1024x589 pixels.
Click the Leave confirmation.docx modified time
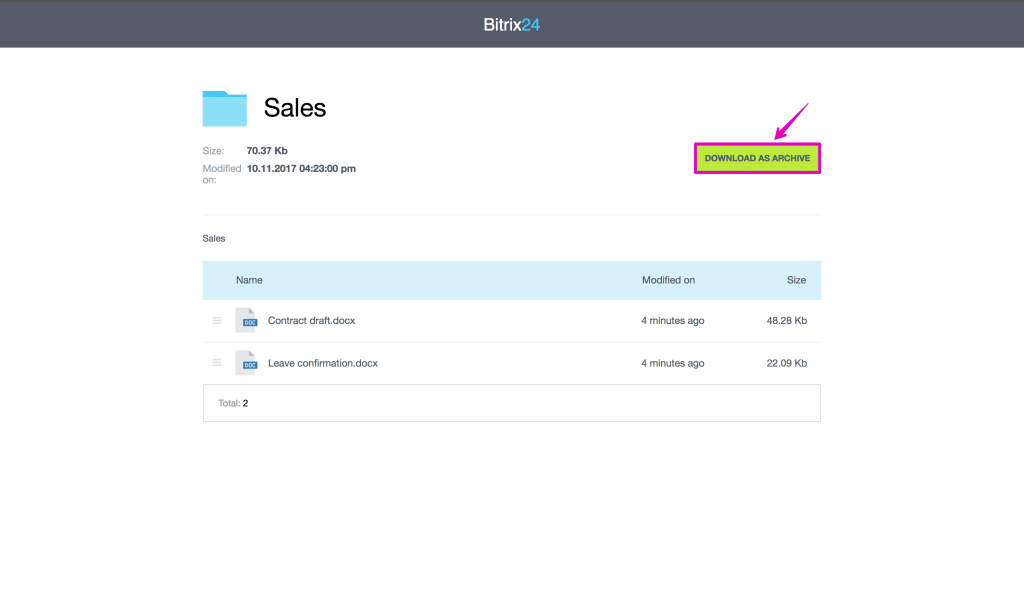(673, 363)
